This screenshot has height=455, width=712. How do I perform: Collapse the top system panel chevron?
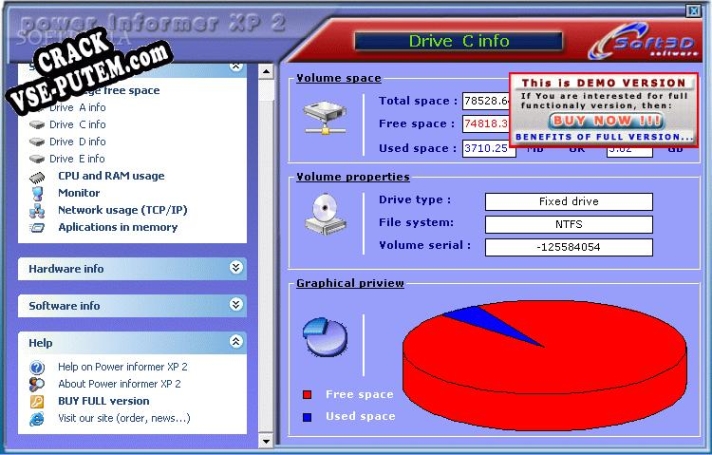coord(236,67)
